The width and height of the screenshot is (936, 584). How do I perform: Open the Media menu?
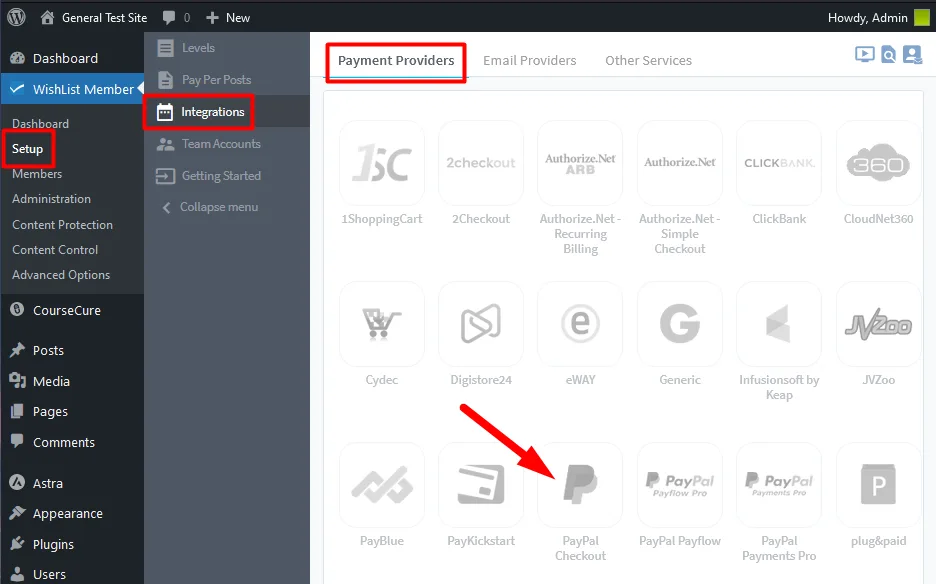[x=72, y=381]
